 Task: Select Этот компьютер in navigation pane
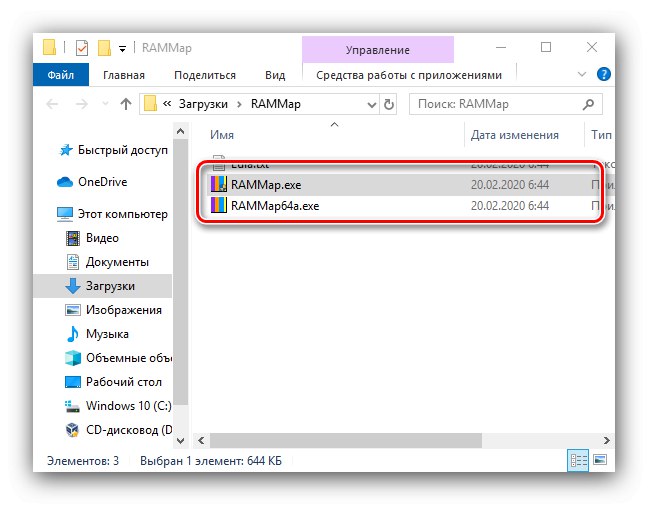click(x=123, y=214)
